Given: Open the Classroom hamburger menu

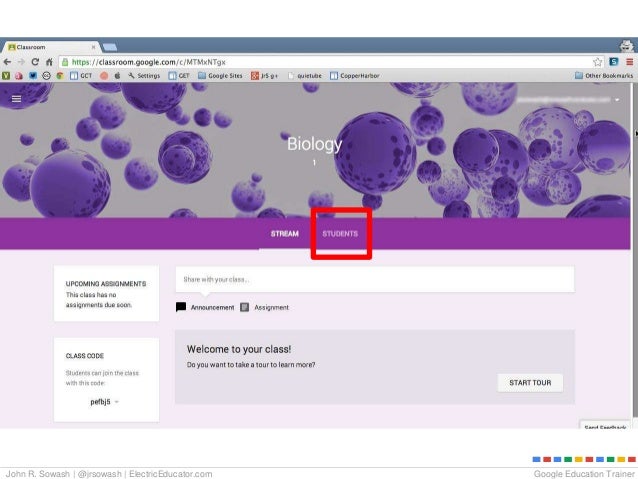Looking at the screenshot, I should [x=16, y=99].
